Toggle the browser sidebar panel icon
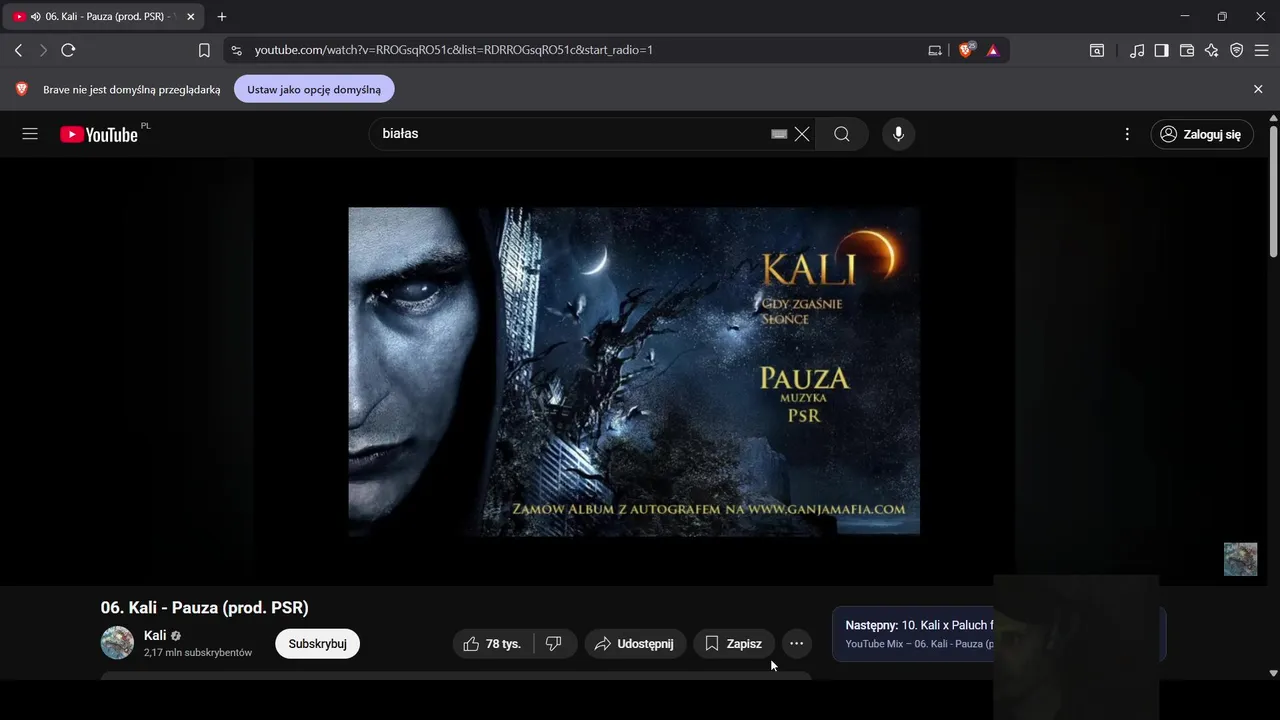The image size is (1280, 720). click(x=1161, y=50)
